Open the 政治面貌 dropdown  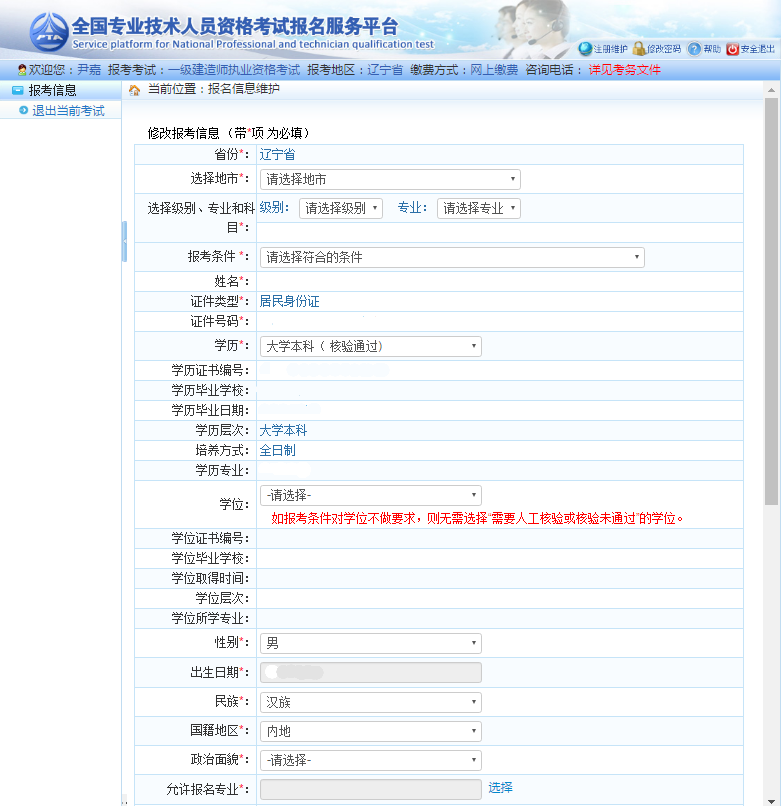point(370,760)
